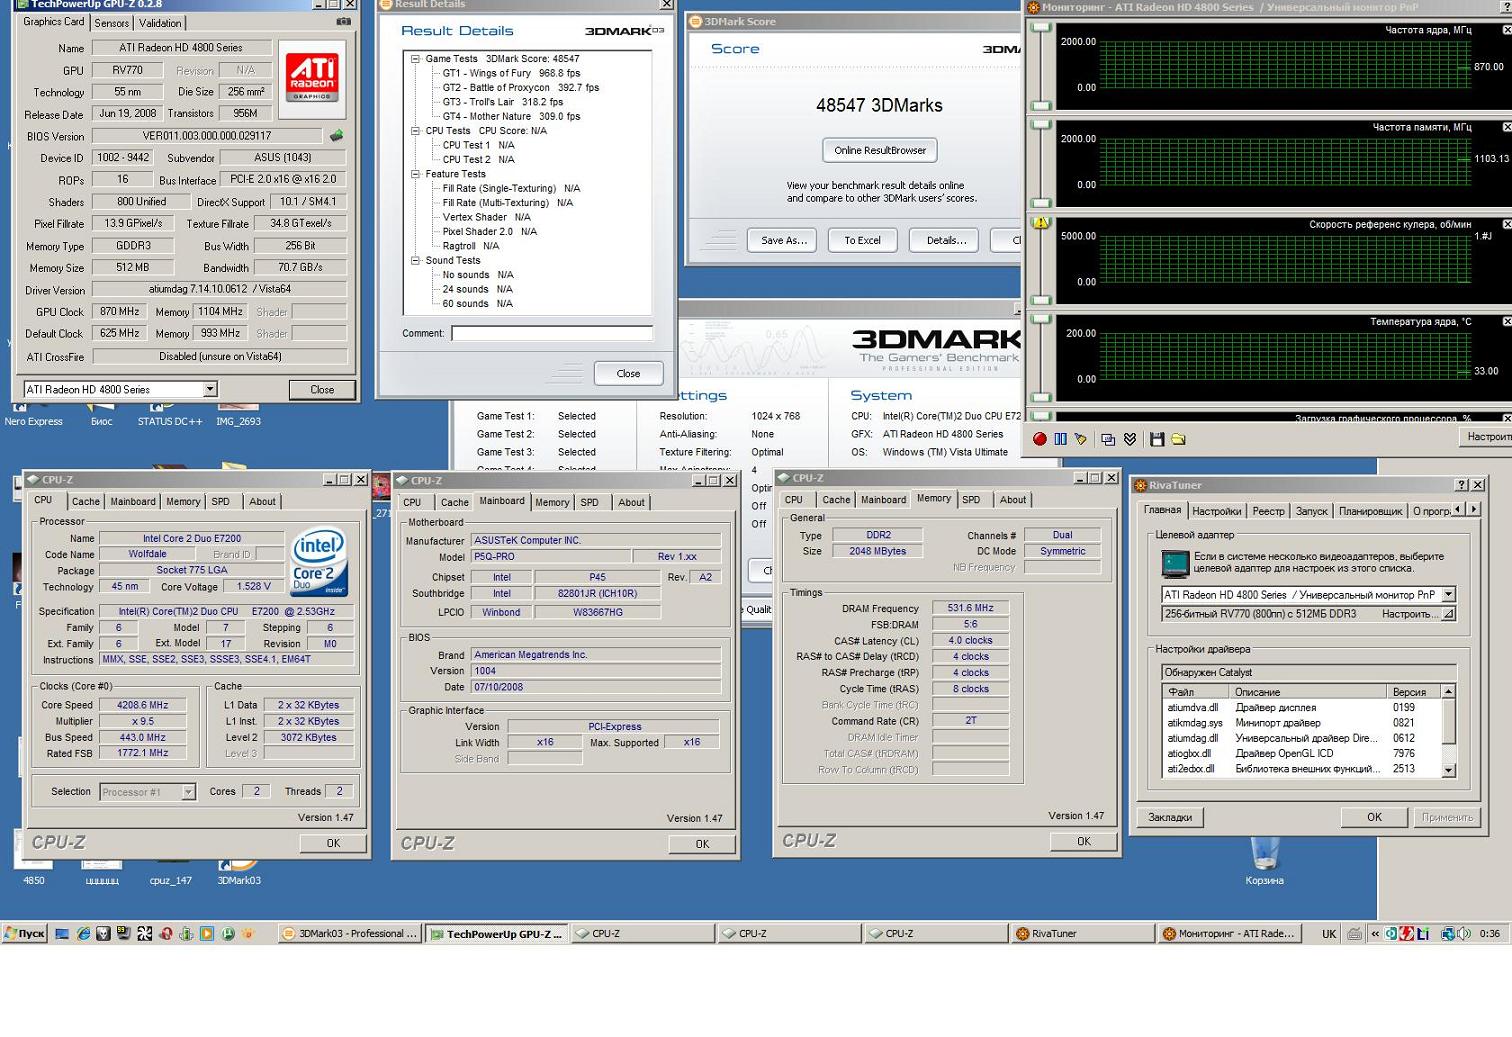The width and height of the screenshot is (1512, 1037).
Task: Click the Comment input field in Result Details
Action: (x=552, y=333)
